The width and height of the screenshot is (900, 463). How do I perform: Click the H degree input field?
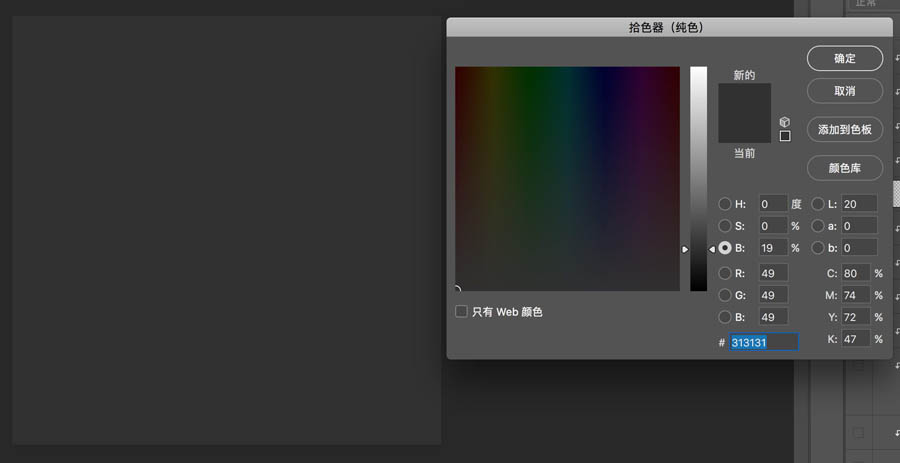[773, 204]
